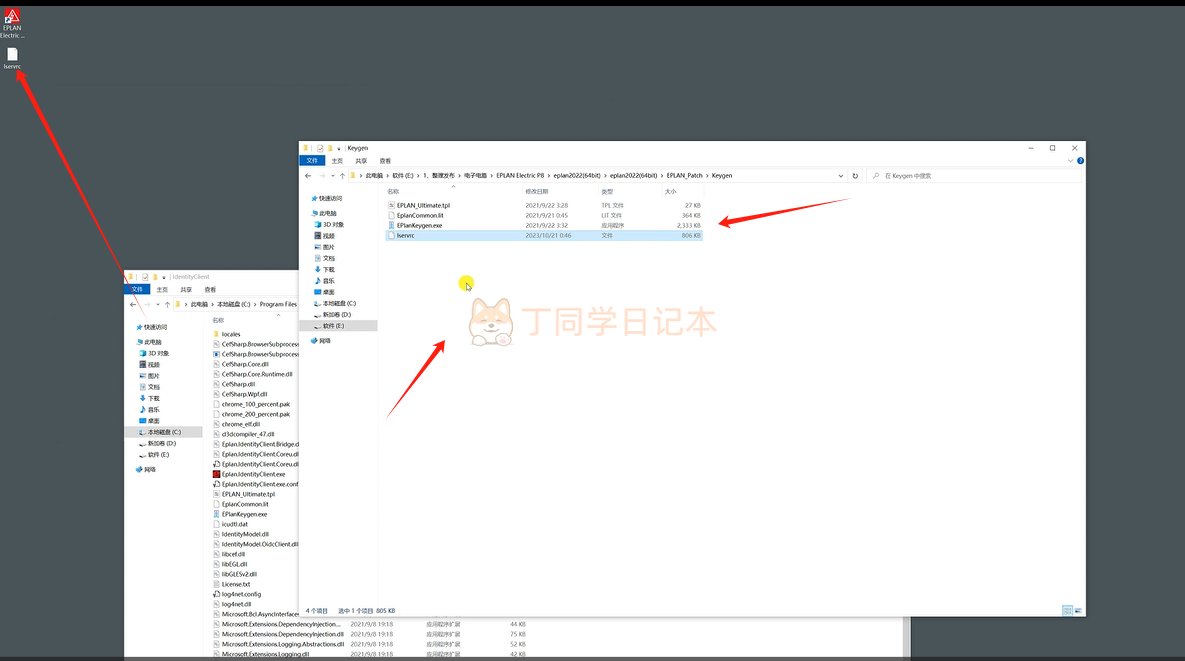This screenshot has height=661, width=1185.
Task: Click 电子电路 in the Keygen breadcrumb
Action: pyautogui.click(x=475, y=175)
